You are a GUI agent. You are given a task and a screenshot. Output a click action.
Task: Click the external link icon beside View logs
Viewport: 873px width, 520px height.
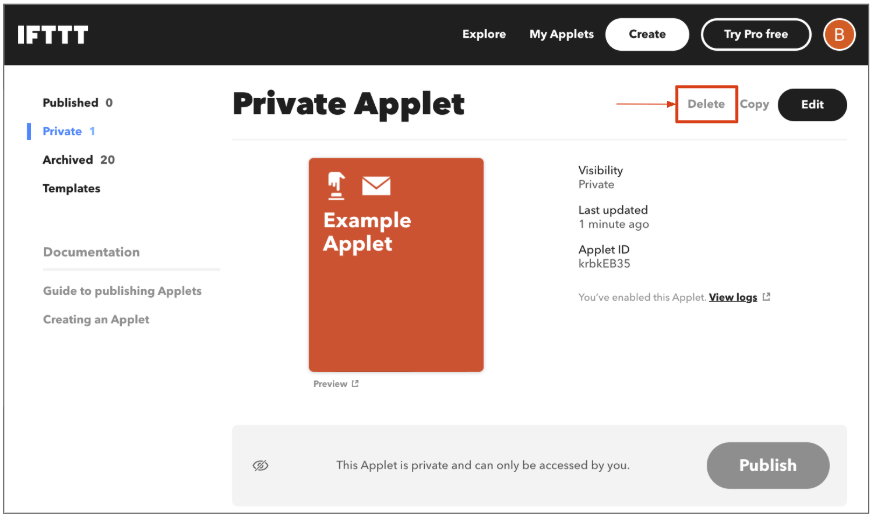(767, 297)
